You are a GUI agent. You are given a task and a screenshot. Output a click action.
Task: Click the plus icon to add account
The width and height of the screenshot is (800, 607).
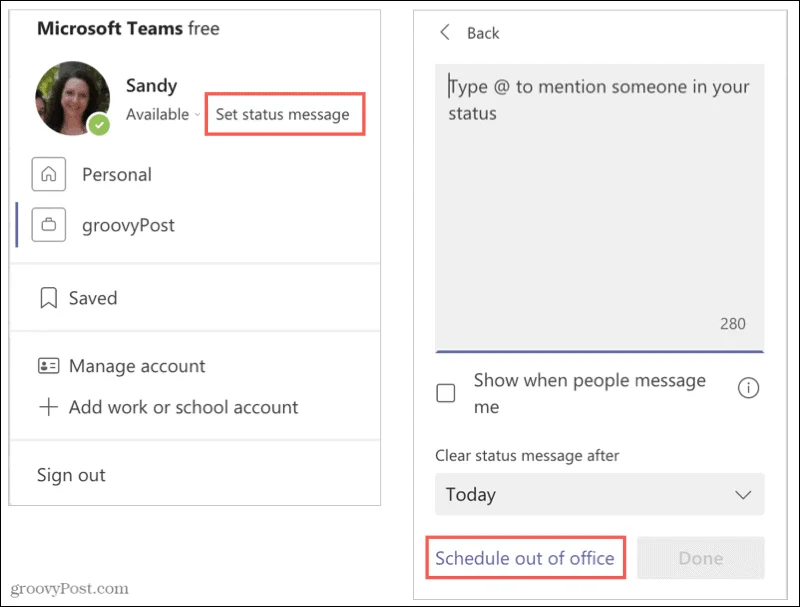(x=48, y=407)
